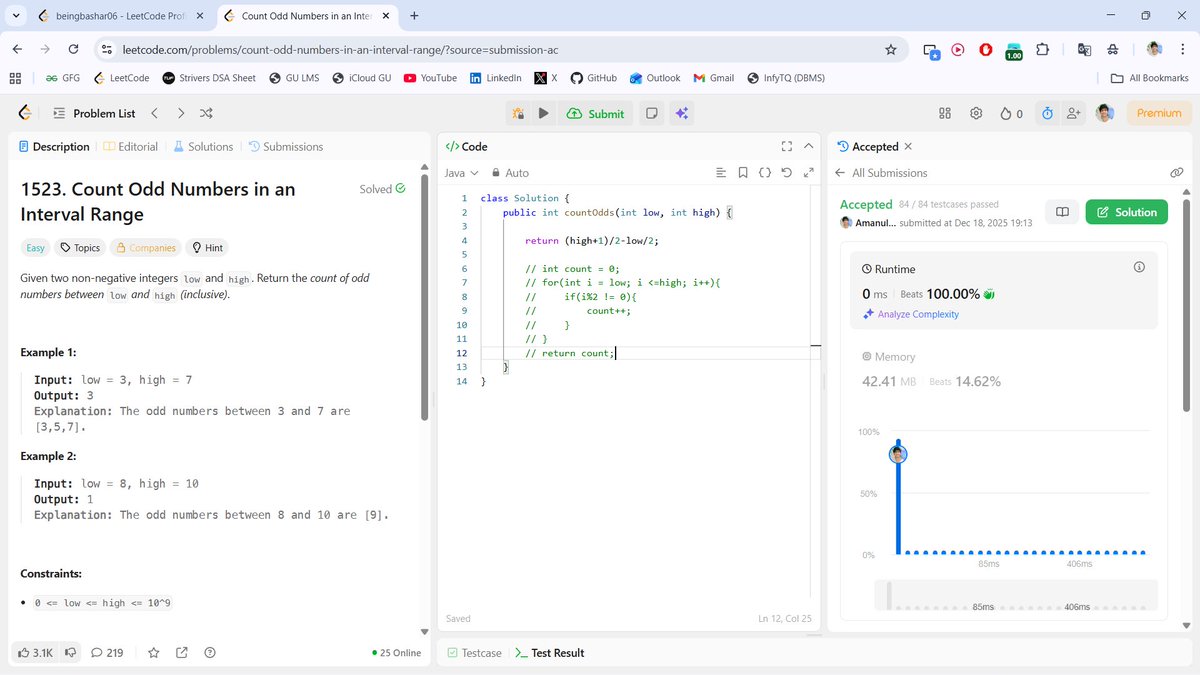1200x675 pixels.
Task: Switch to the Solutions tab
Action: click(203, 146)
